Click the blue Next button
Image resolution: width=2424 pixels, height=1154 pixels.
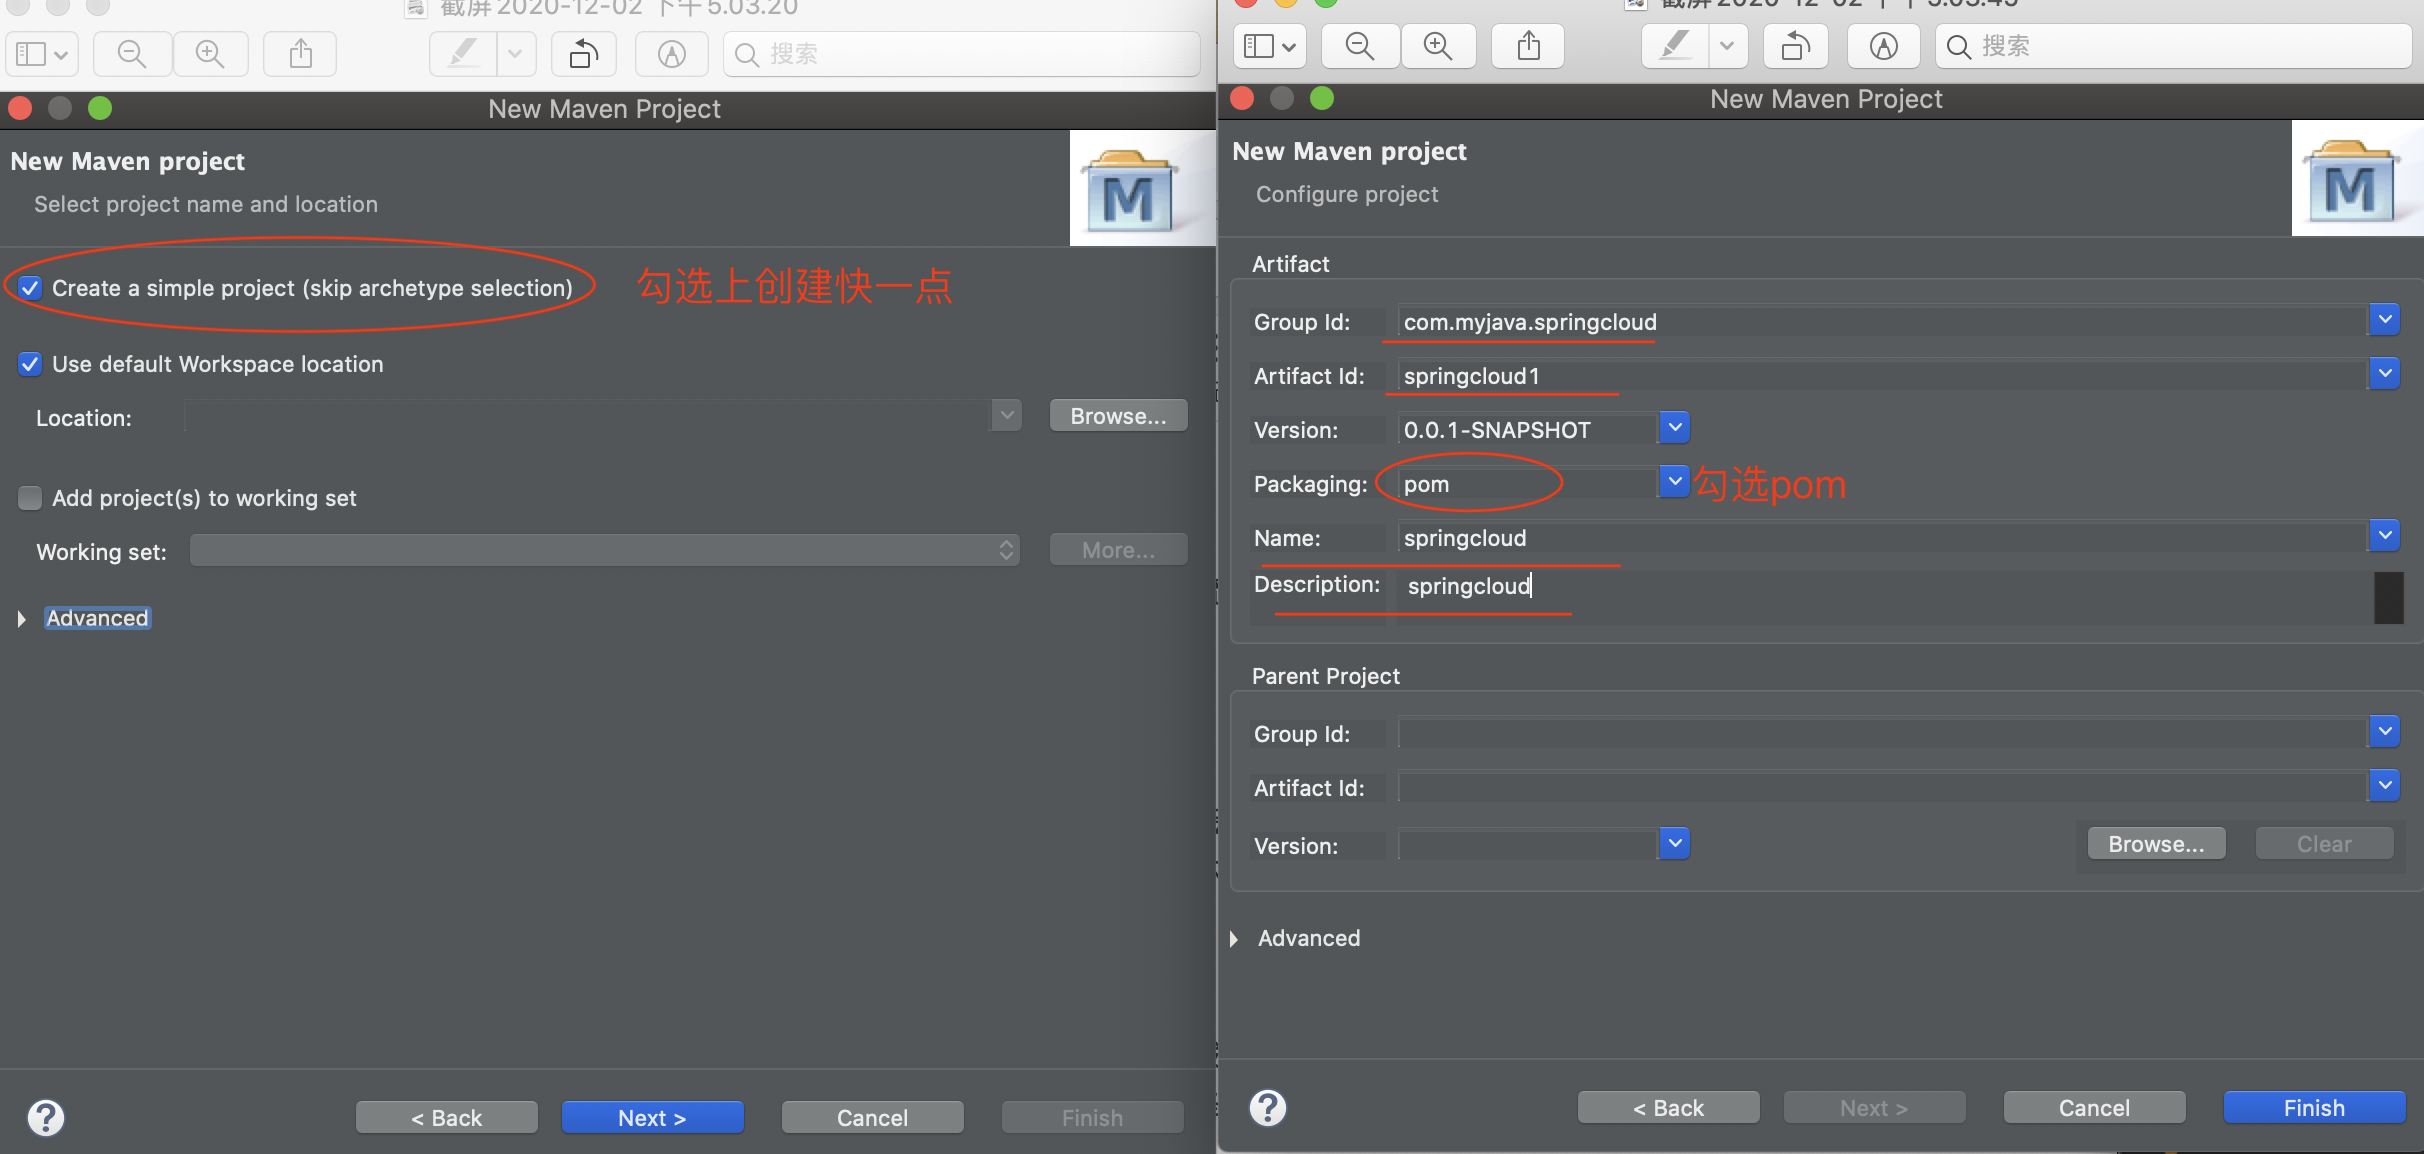652,1117
